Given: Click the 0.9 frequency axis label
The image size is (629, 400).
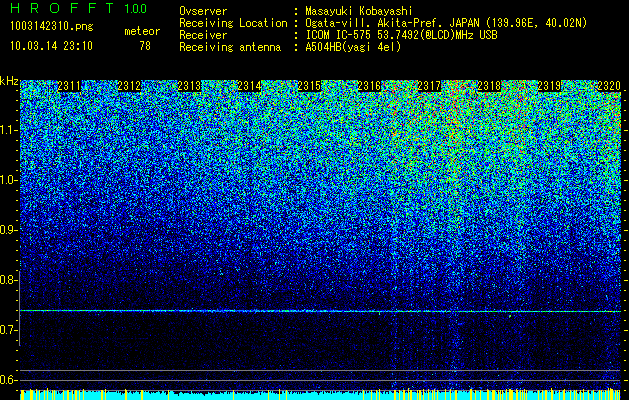Looking at the screenshot, I should coord(8,230).
